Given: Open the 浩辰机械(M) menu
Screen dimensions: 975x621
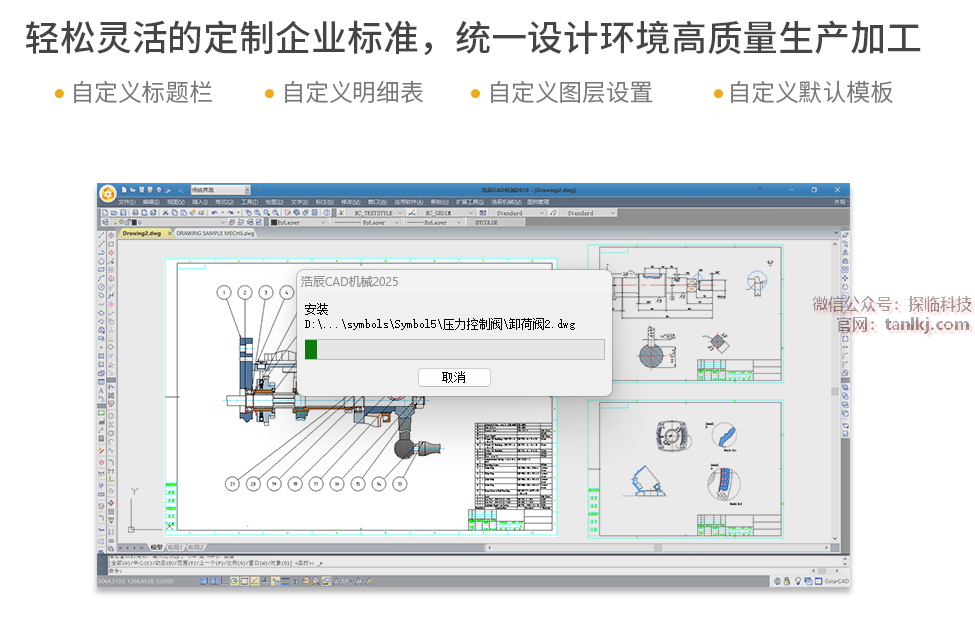Looking at the screenshot, I should (x=507, y=202).
